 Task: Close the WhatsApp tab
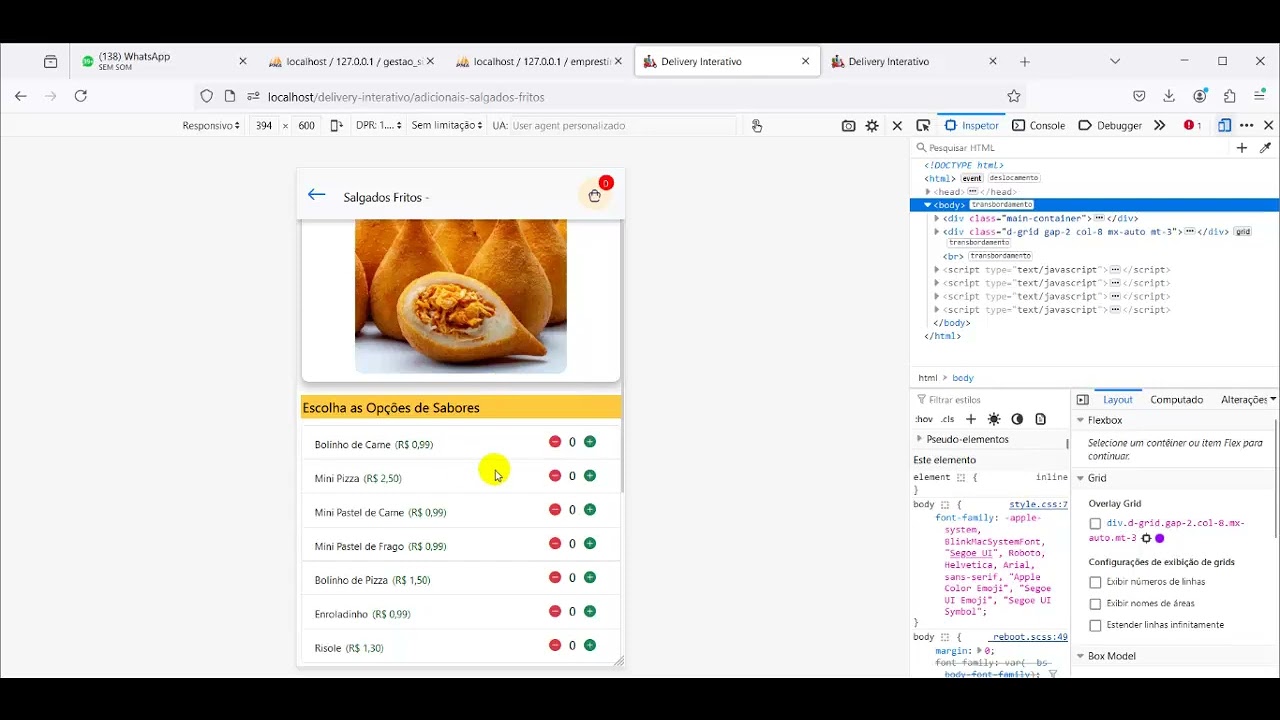point(242,61)
